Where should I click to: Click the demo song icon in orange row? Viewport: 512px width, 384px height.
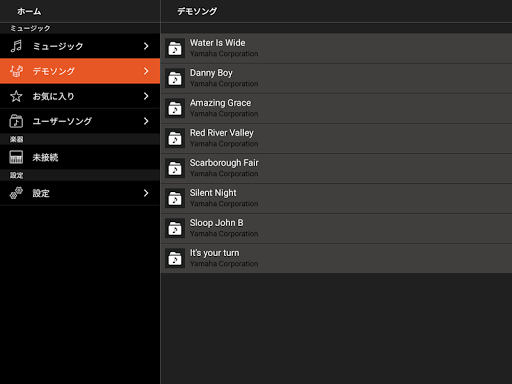pos(16,71)
